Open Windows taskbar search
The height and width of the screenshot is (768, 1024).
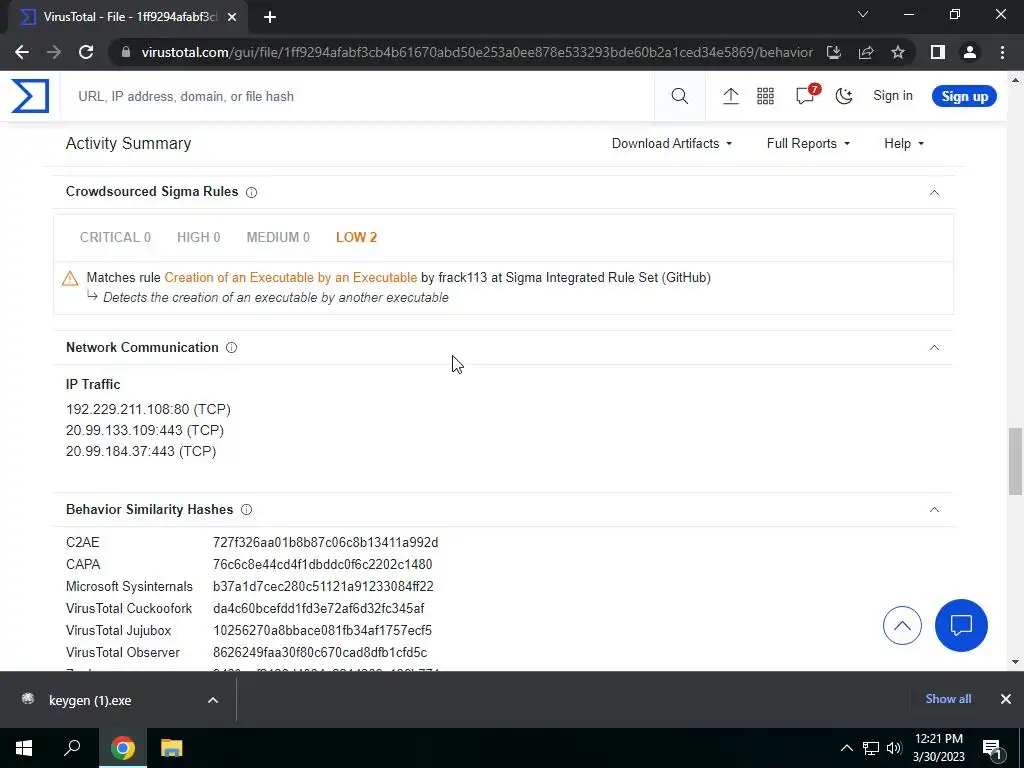pyautogui.click(x=72, y=748)
